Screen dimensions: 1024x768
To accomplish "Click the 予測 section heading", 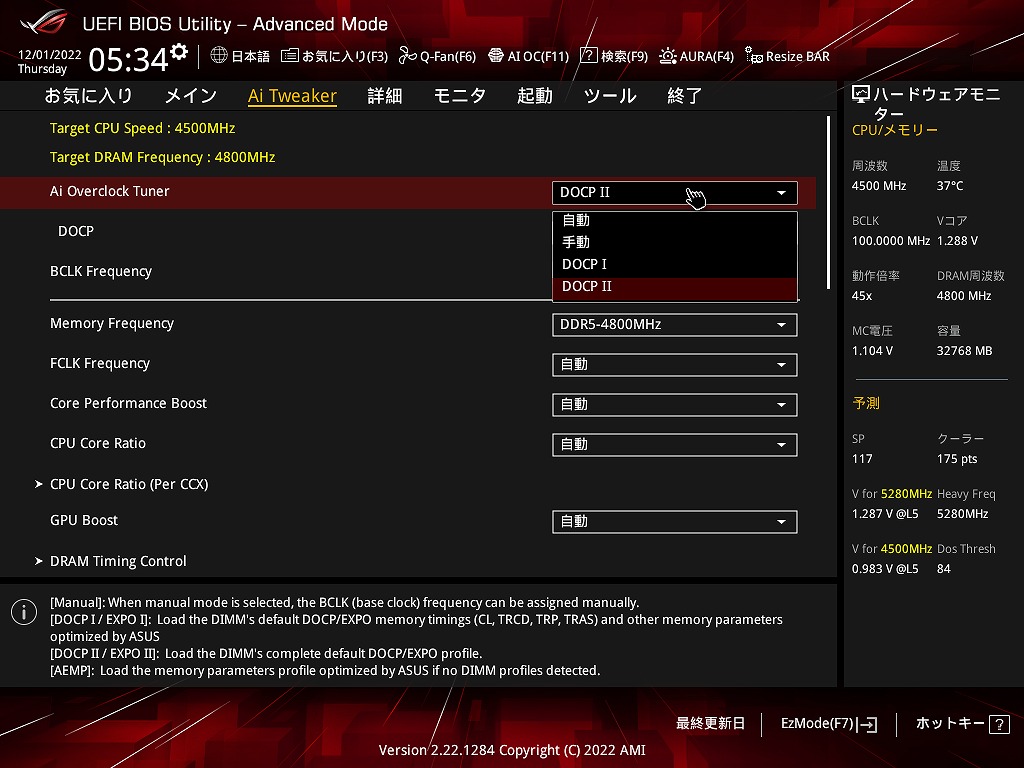I will coord(866,404).
